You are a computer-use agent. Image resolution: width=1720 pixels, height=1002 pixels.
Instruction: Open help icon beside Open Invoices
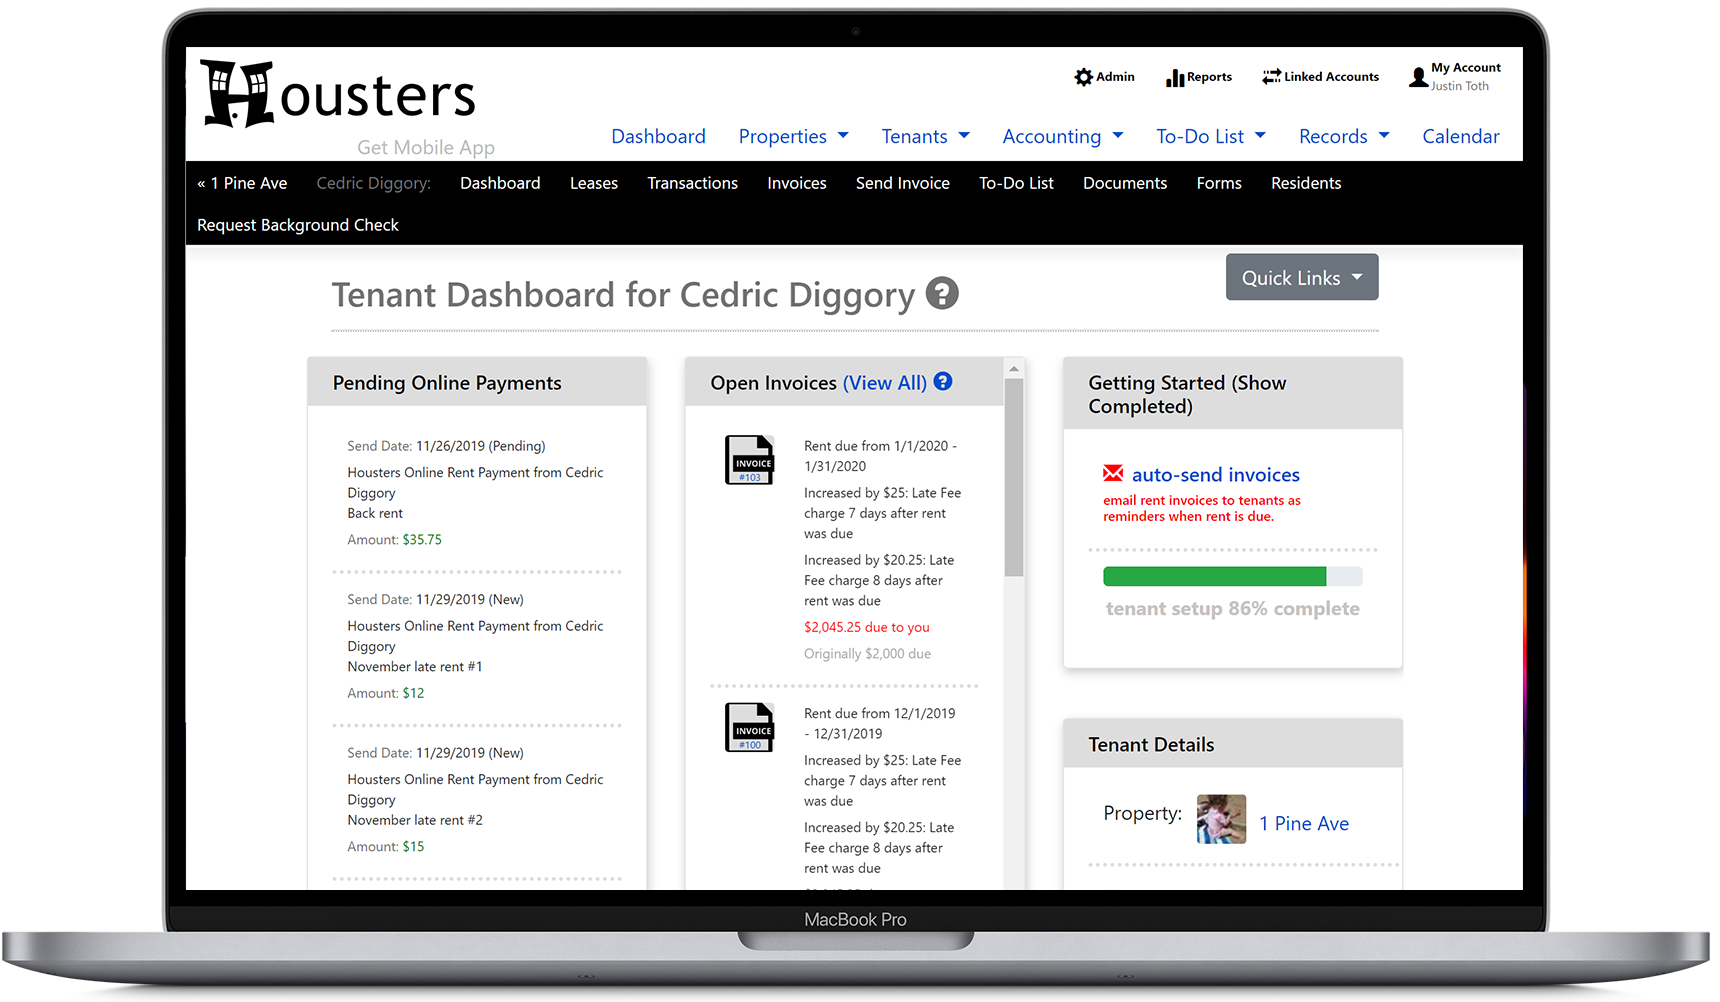(x=942, y=382)
